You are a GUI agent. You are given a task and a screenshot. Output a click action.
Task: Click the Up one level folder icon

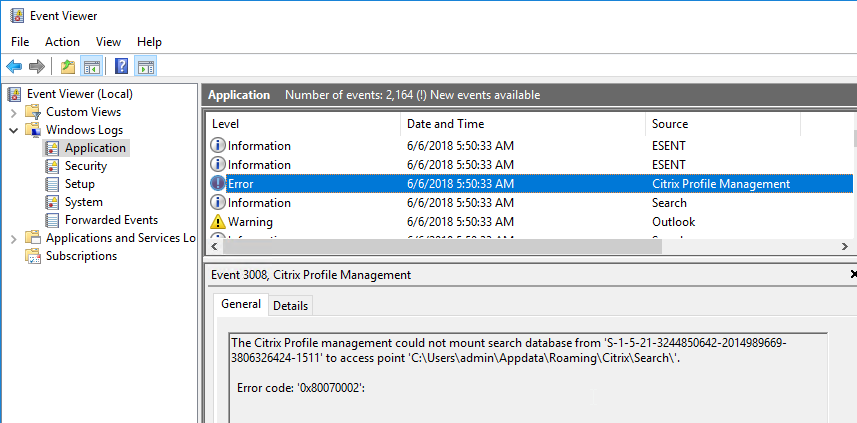(x=68, y=67)
